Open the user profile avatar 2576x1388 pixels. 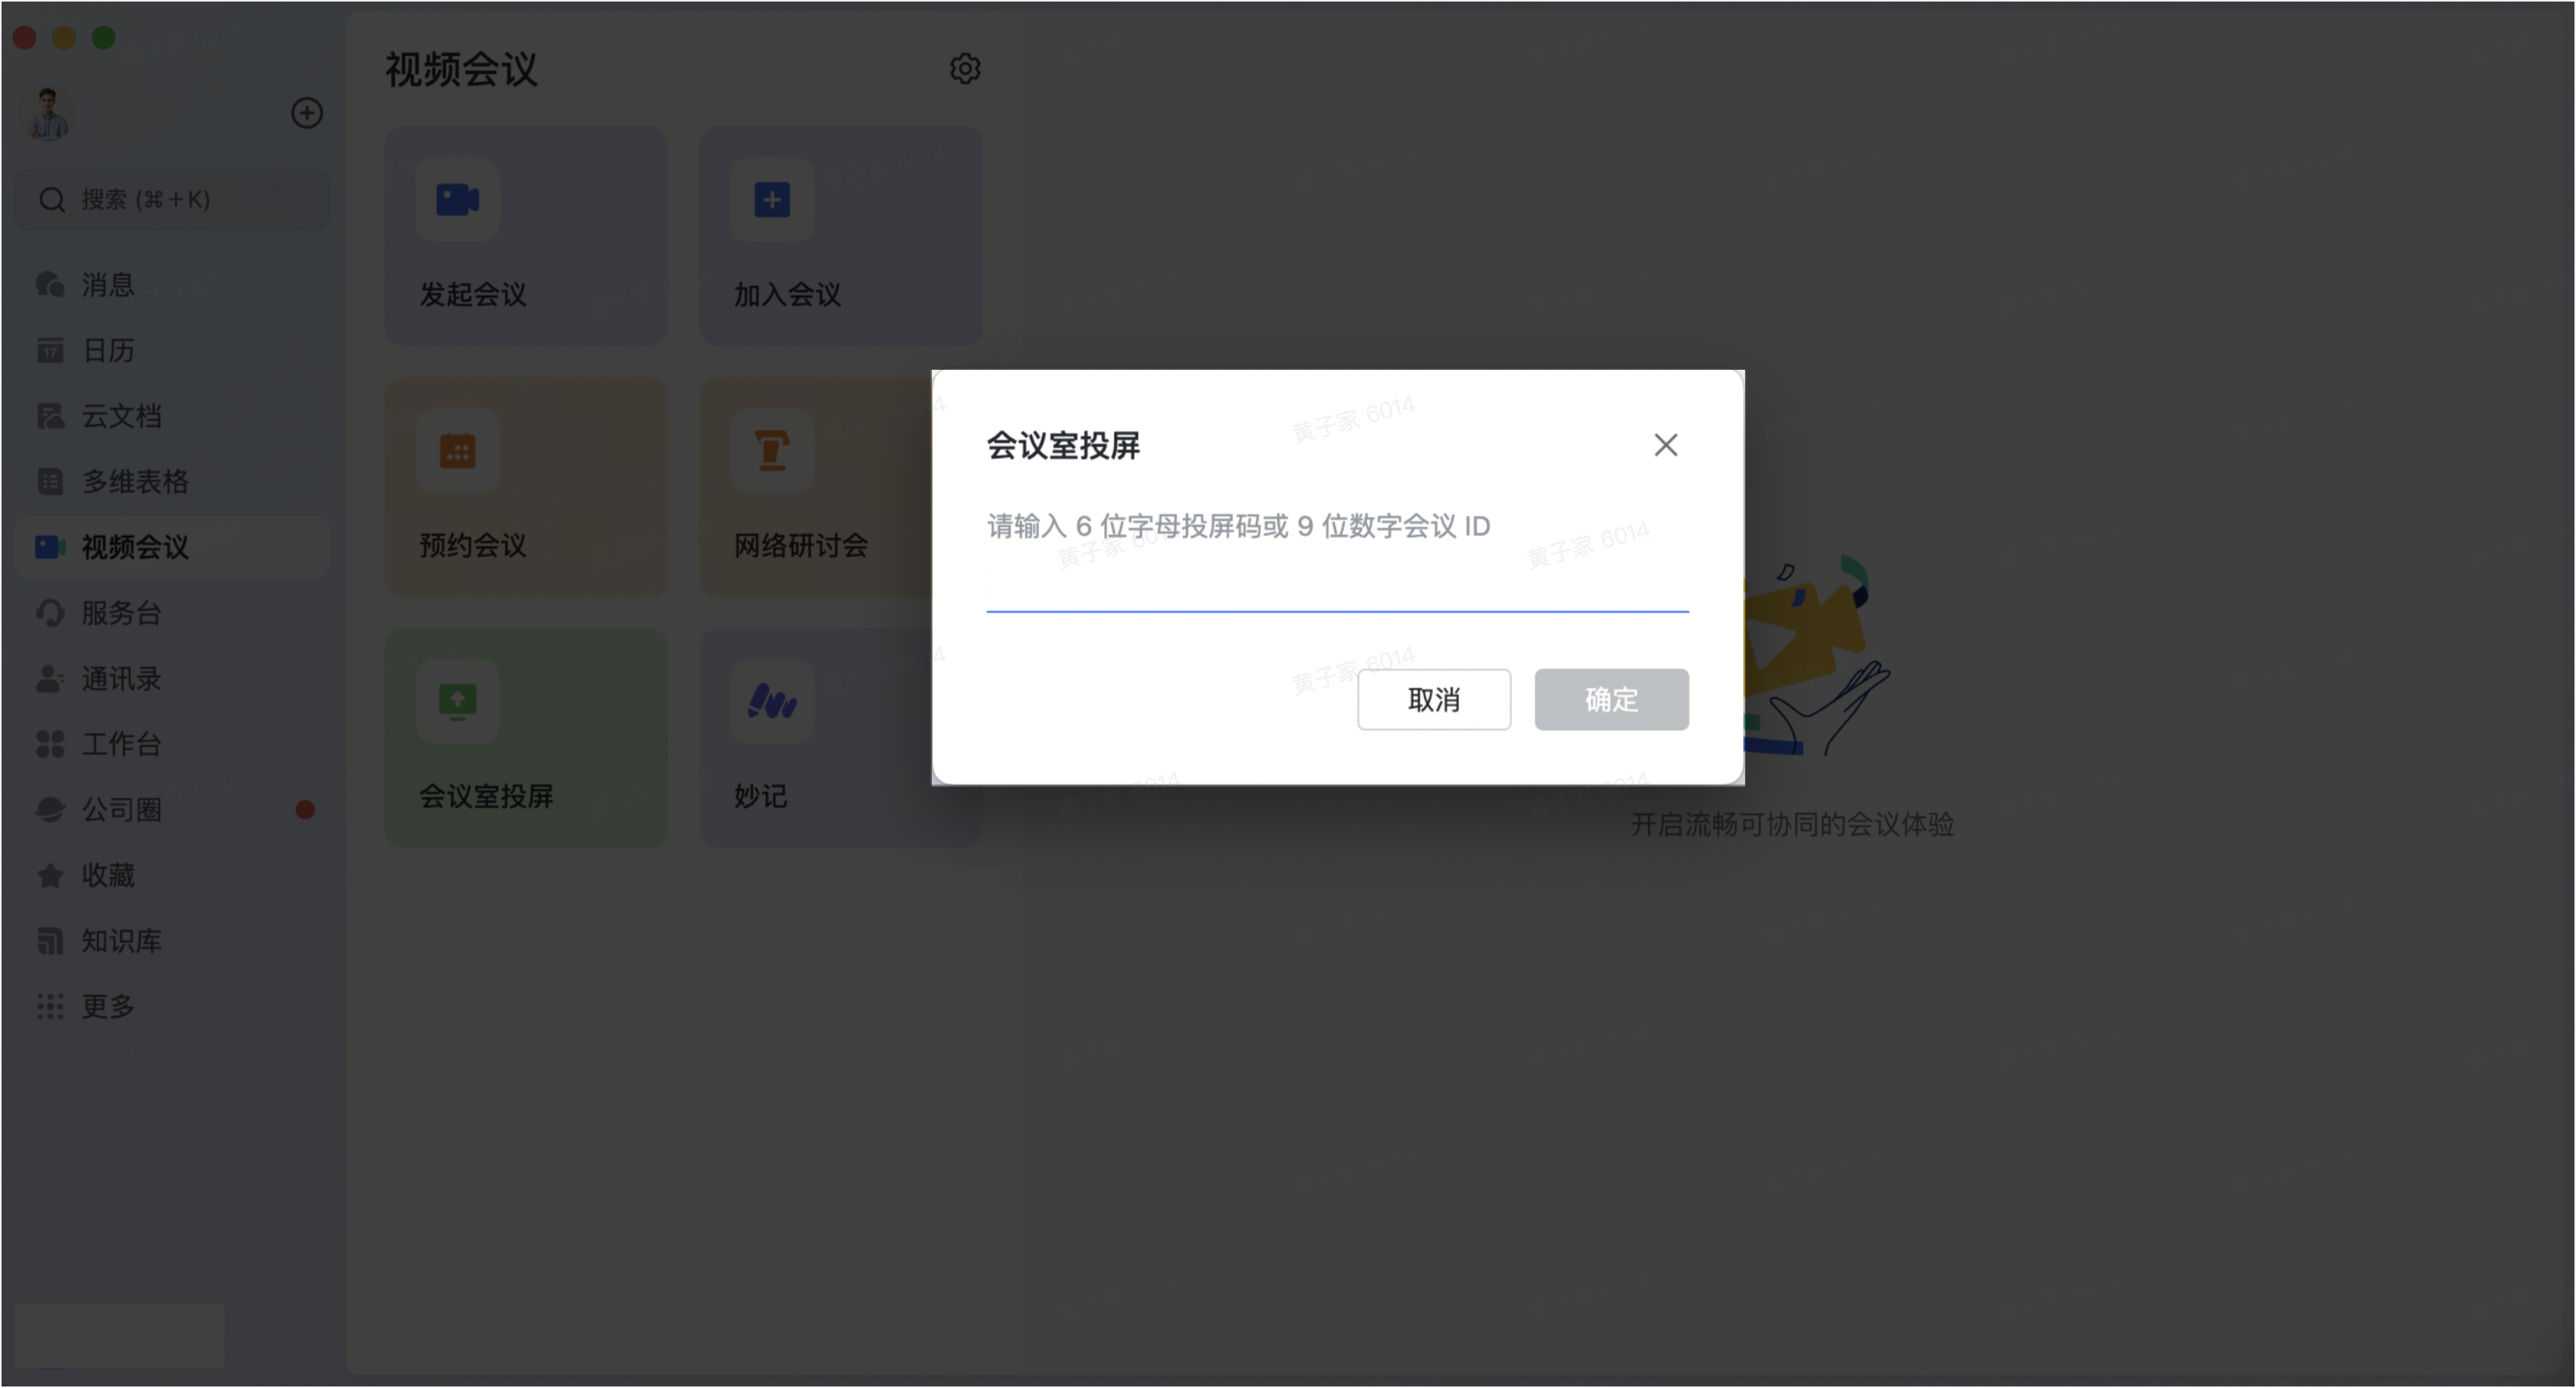pyautogui.click(x=47, y=113)
